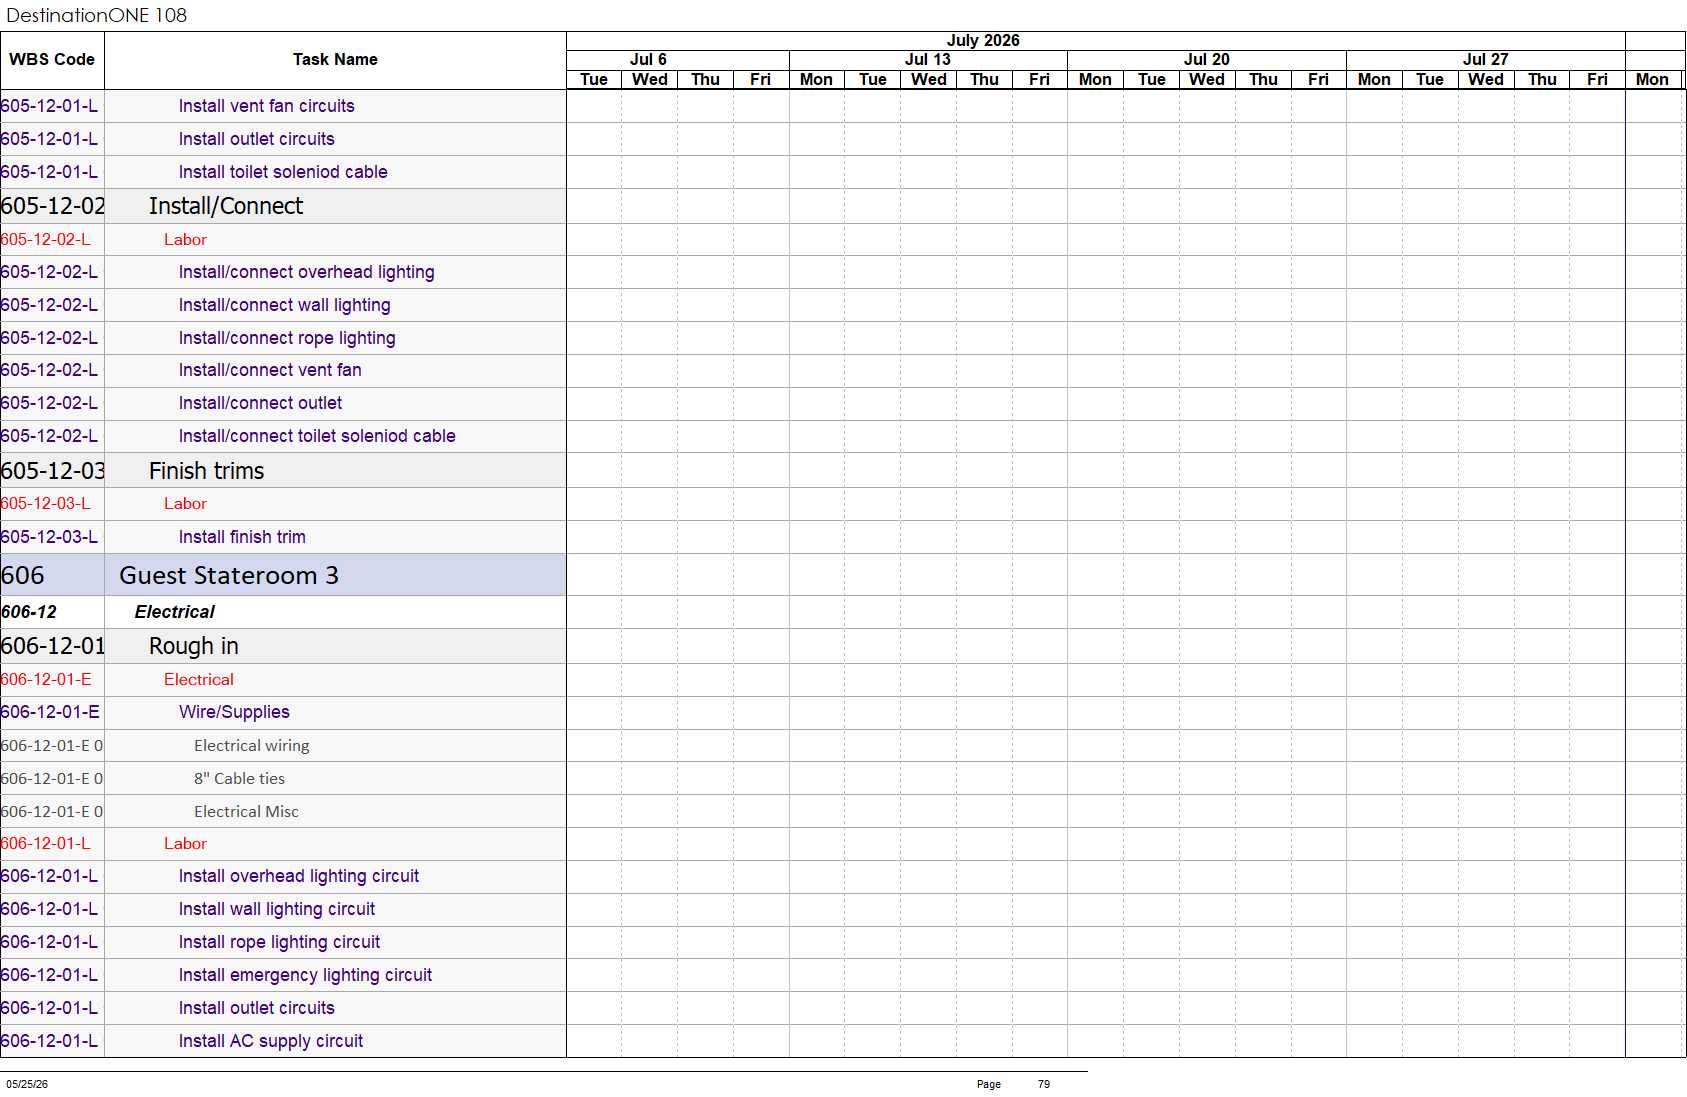Click the Labor row coded 605-12-02-L
Viewport: 1687px width, 1097px height.
(283, 240)
